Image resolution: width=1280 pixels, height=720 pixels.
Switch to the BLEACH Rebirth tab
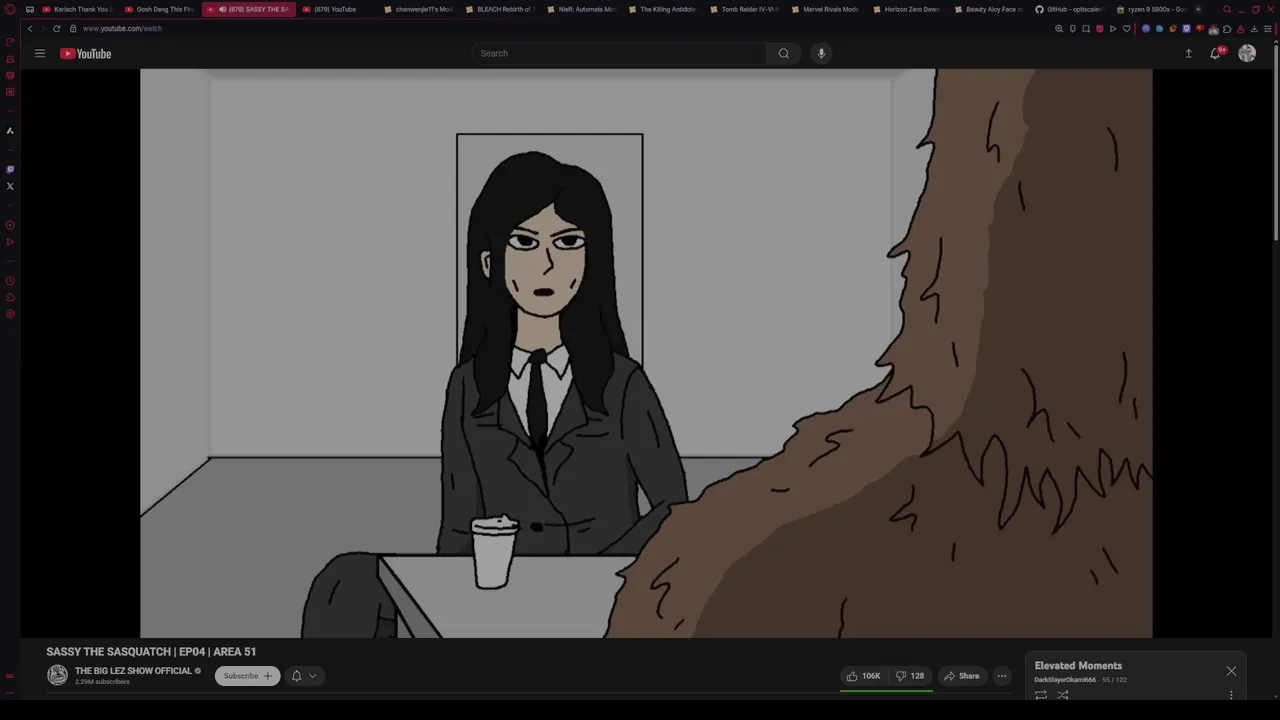pyautogui.click(x=500, y=9)
